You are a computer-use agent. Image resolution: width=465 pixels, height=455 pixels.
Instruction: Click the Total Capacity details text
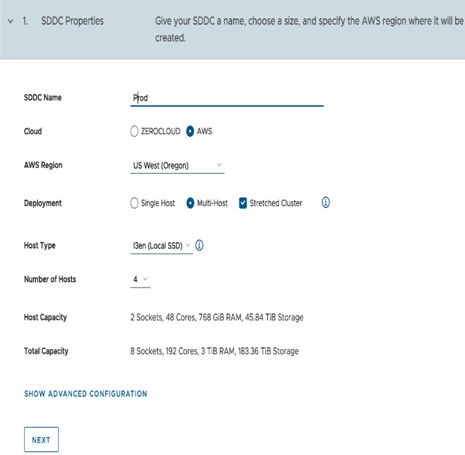click(x=214, y=351)
